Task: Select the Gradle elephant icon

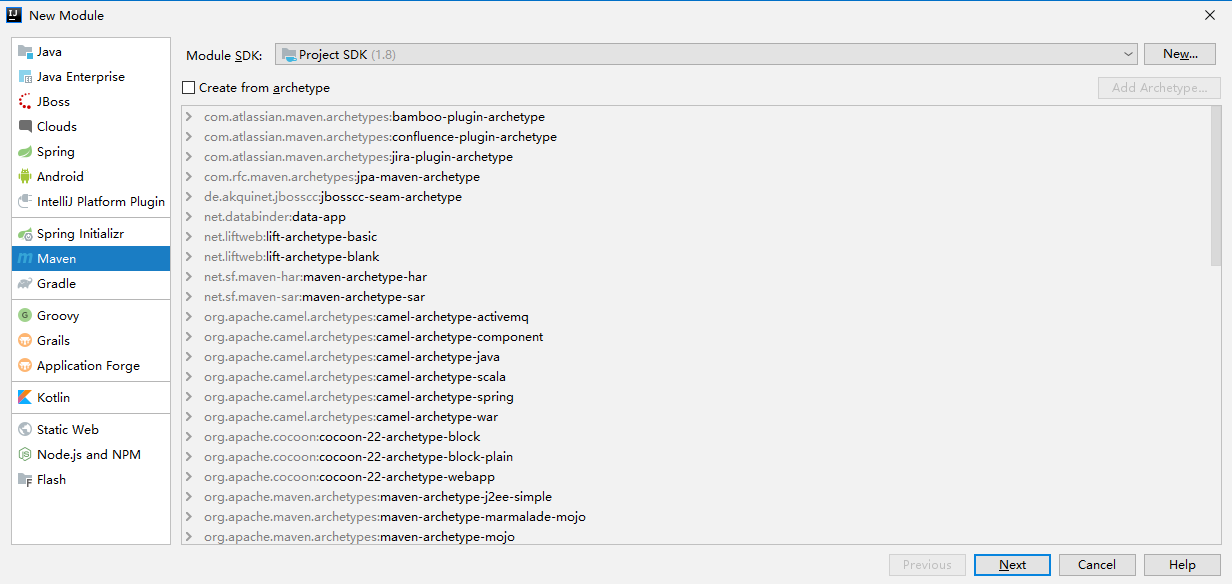Action: coord(25,284)
